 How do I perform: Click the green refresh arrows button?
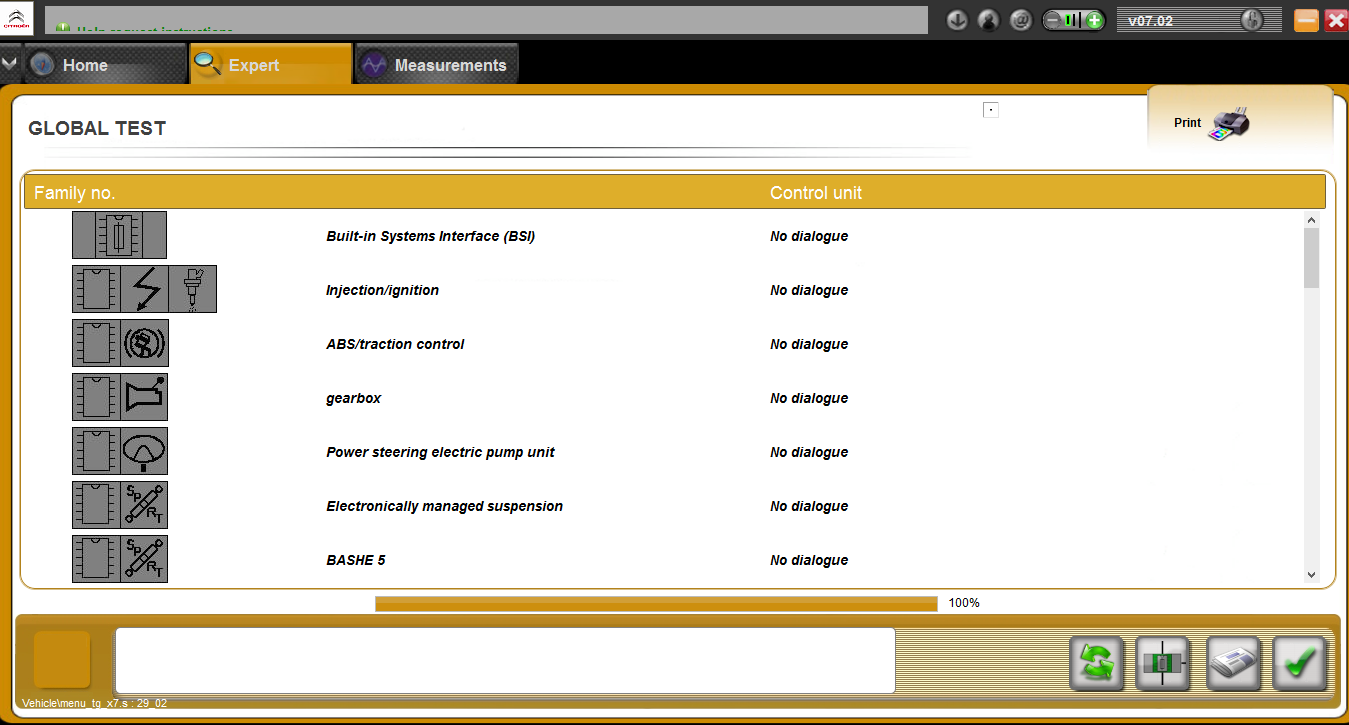pos(1096,663)
